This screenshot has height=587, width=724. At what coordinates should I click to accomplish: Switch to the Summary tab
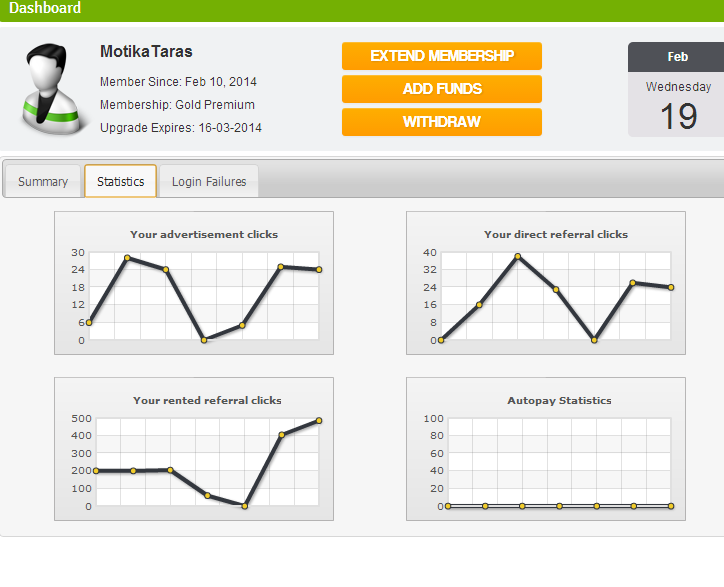click(x=43, y=182)
